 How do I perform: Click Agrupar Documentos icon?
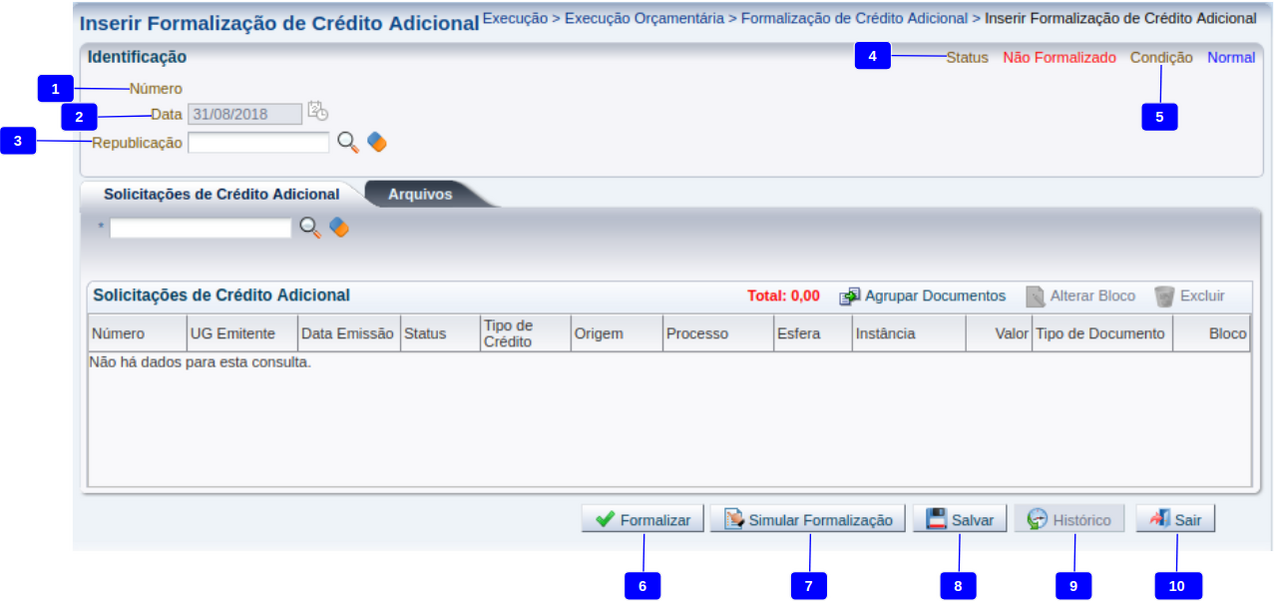click(849, 297)
